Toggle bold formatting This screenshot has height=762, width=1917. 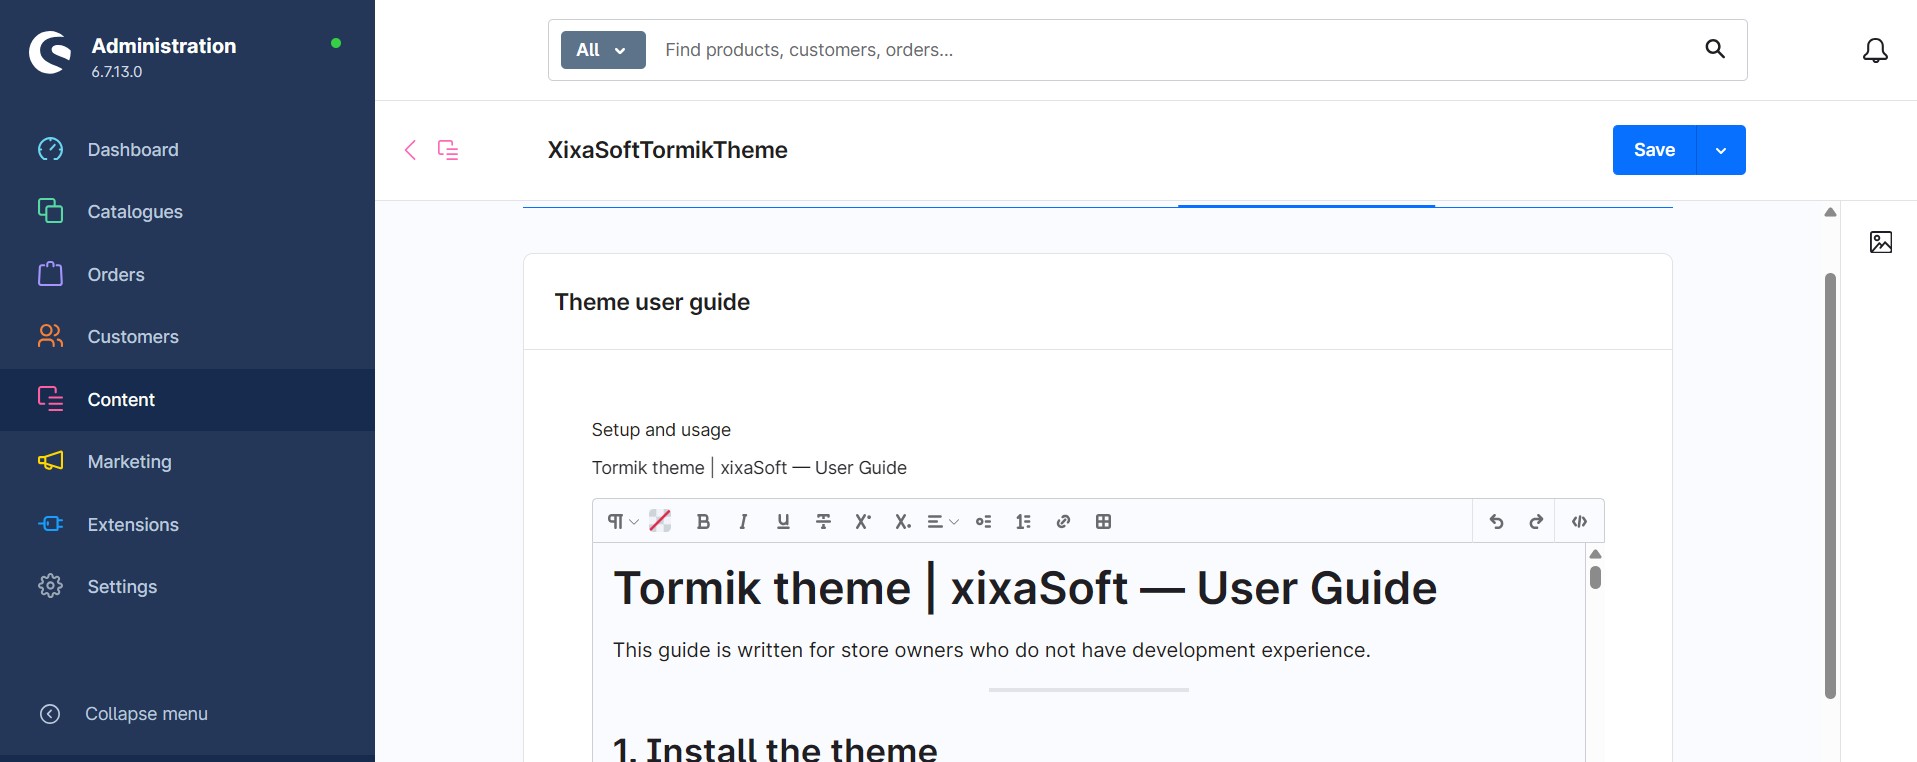[703, 521]
